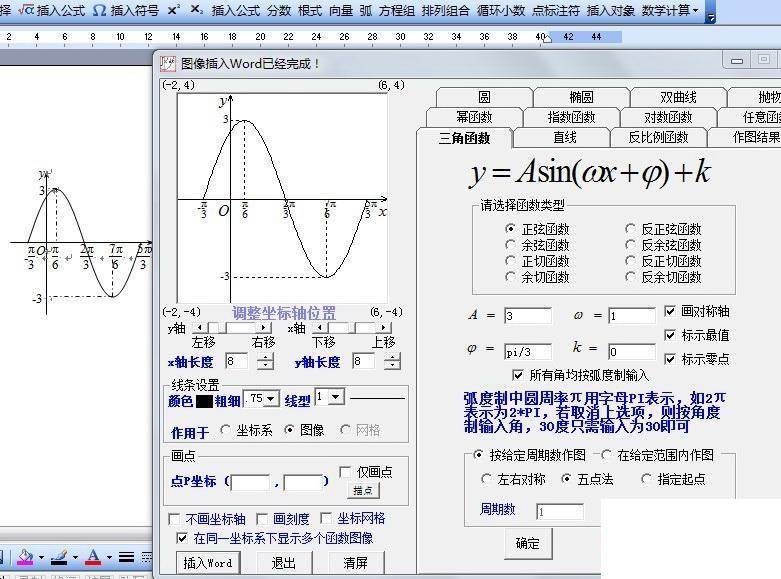Click the 退出 button

pos(284,563)
